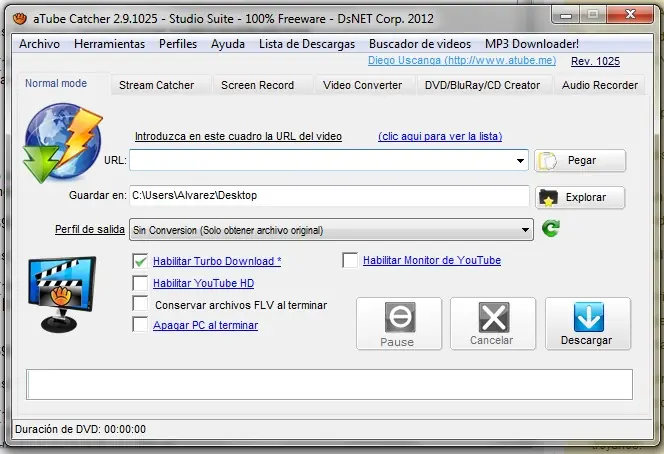The image size is (664, 454).
Task: Click Duración de DVD status bar text
Action: (80, 429)
